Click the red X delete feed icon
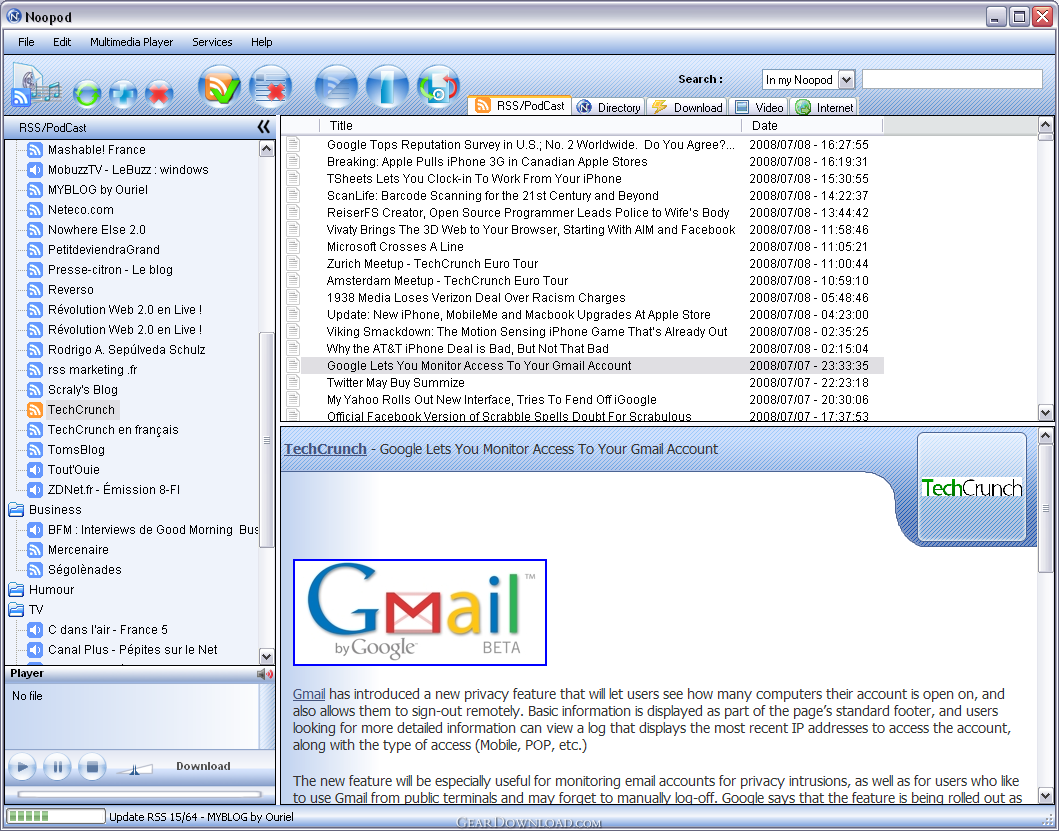 coord(159,93)
